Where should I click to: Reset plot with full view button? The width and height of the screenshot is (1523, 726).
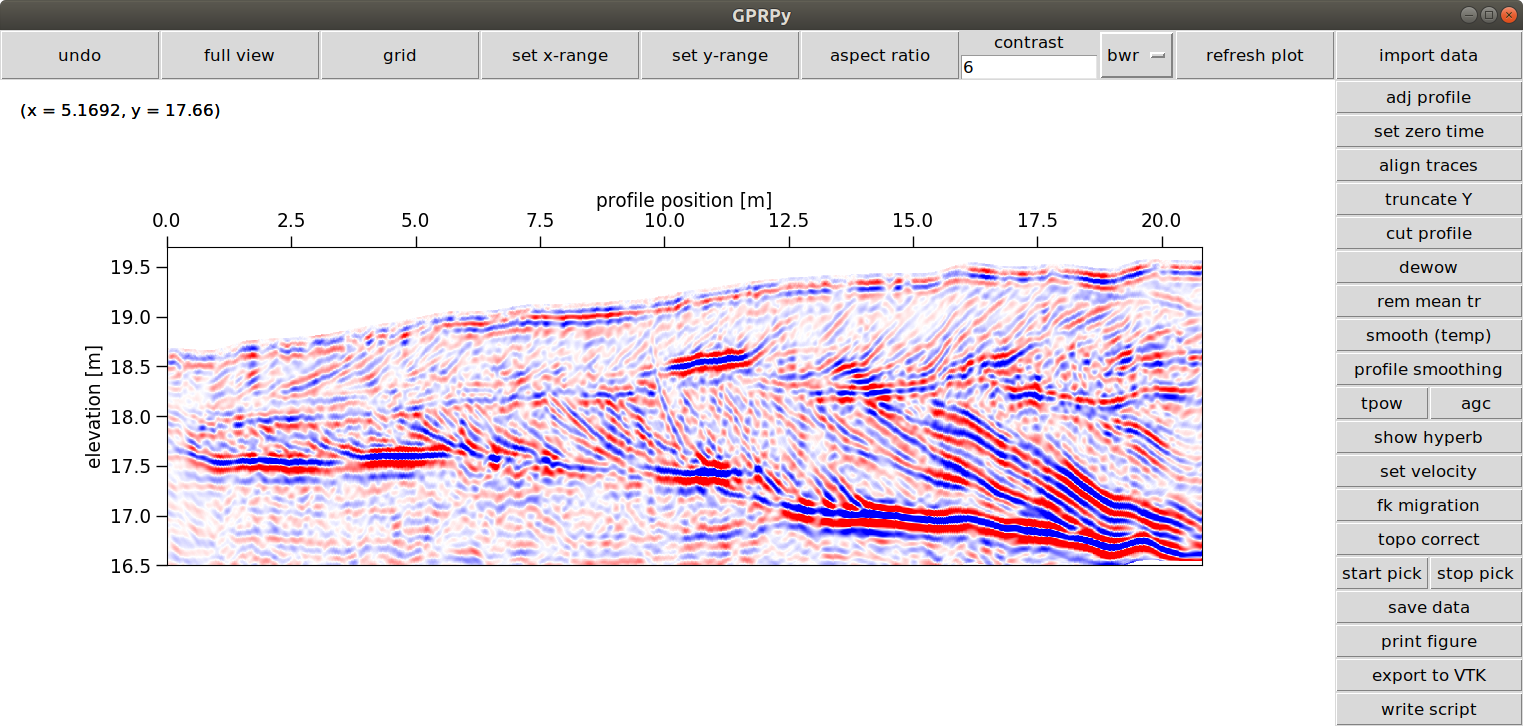coord(240,55)
